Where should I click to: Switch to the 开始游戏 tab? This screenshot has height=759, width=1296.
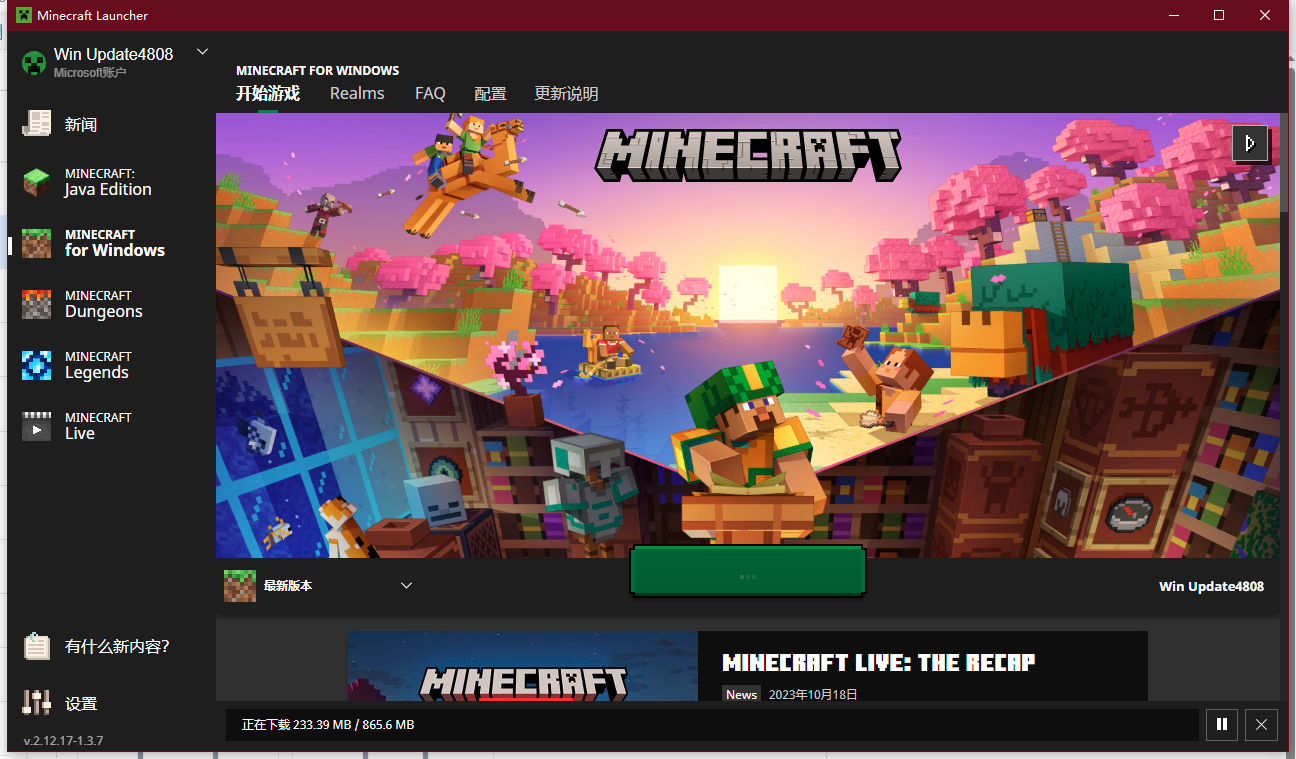pyautogui.click(x=268, y=94)
